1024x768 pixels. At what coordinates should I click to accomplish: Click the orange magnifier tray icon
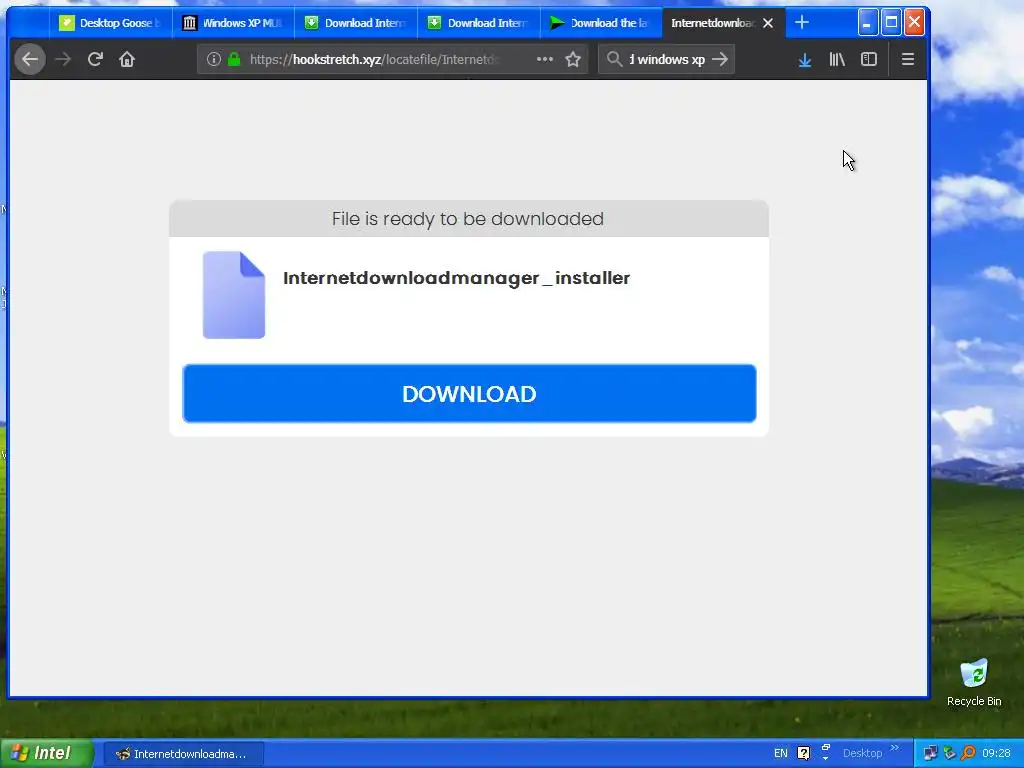(x=968, y=753)
